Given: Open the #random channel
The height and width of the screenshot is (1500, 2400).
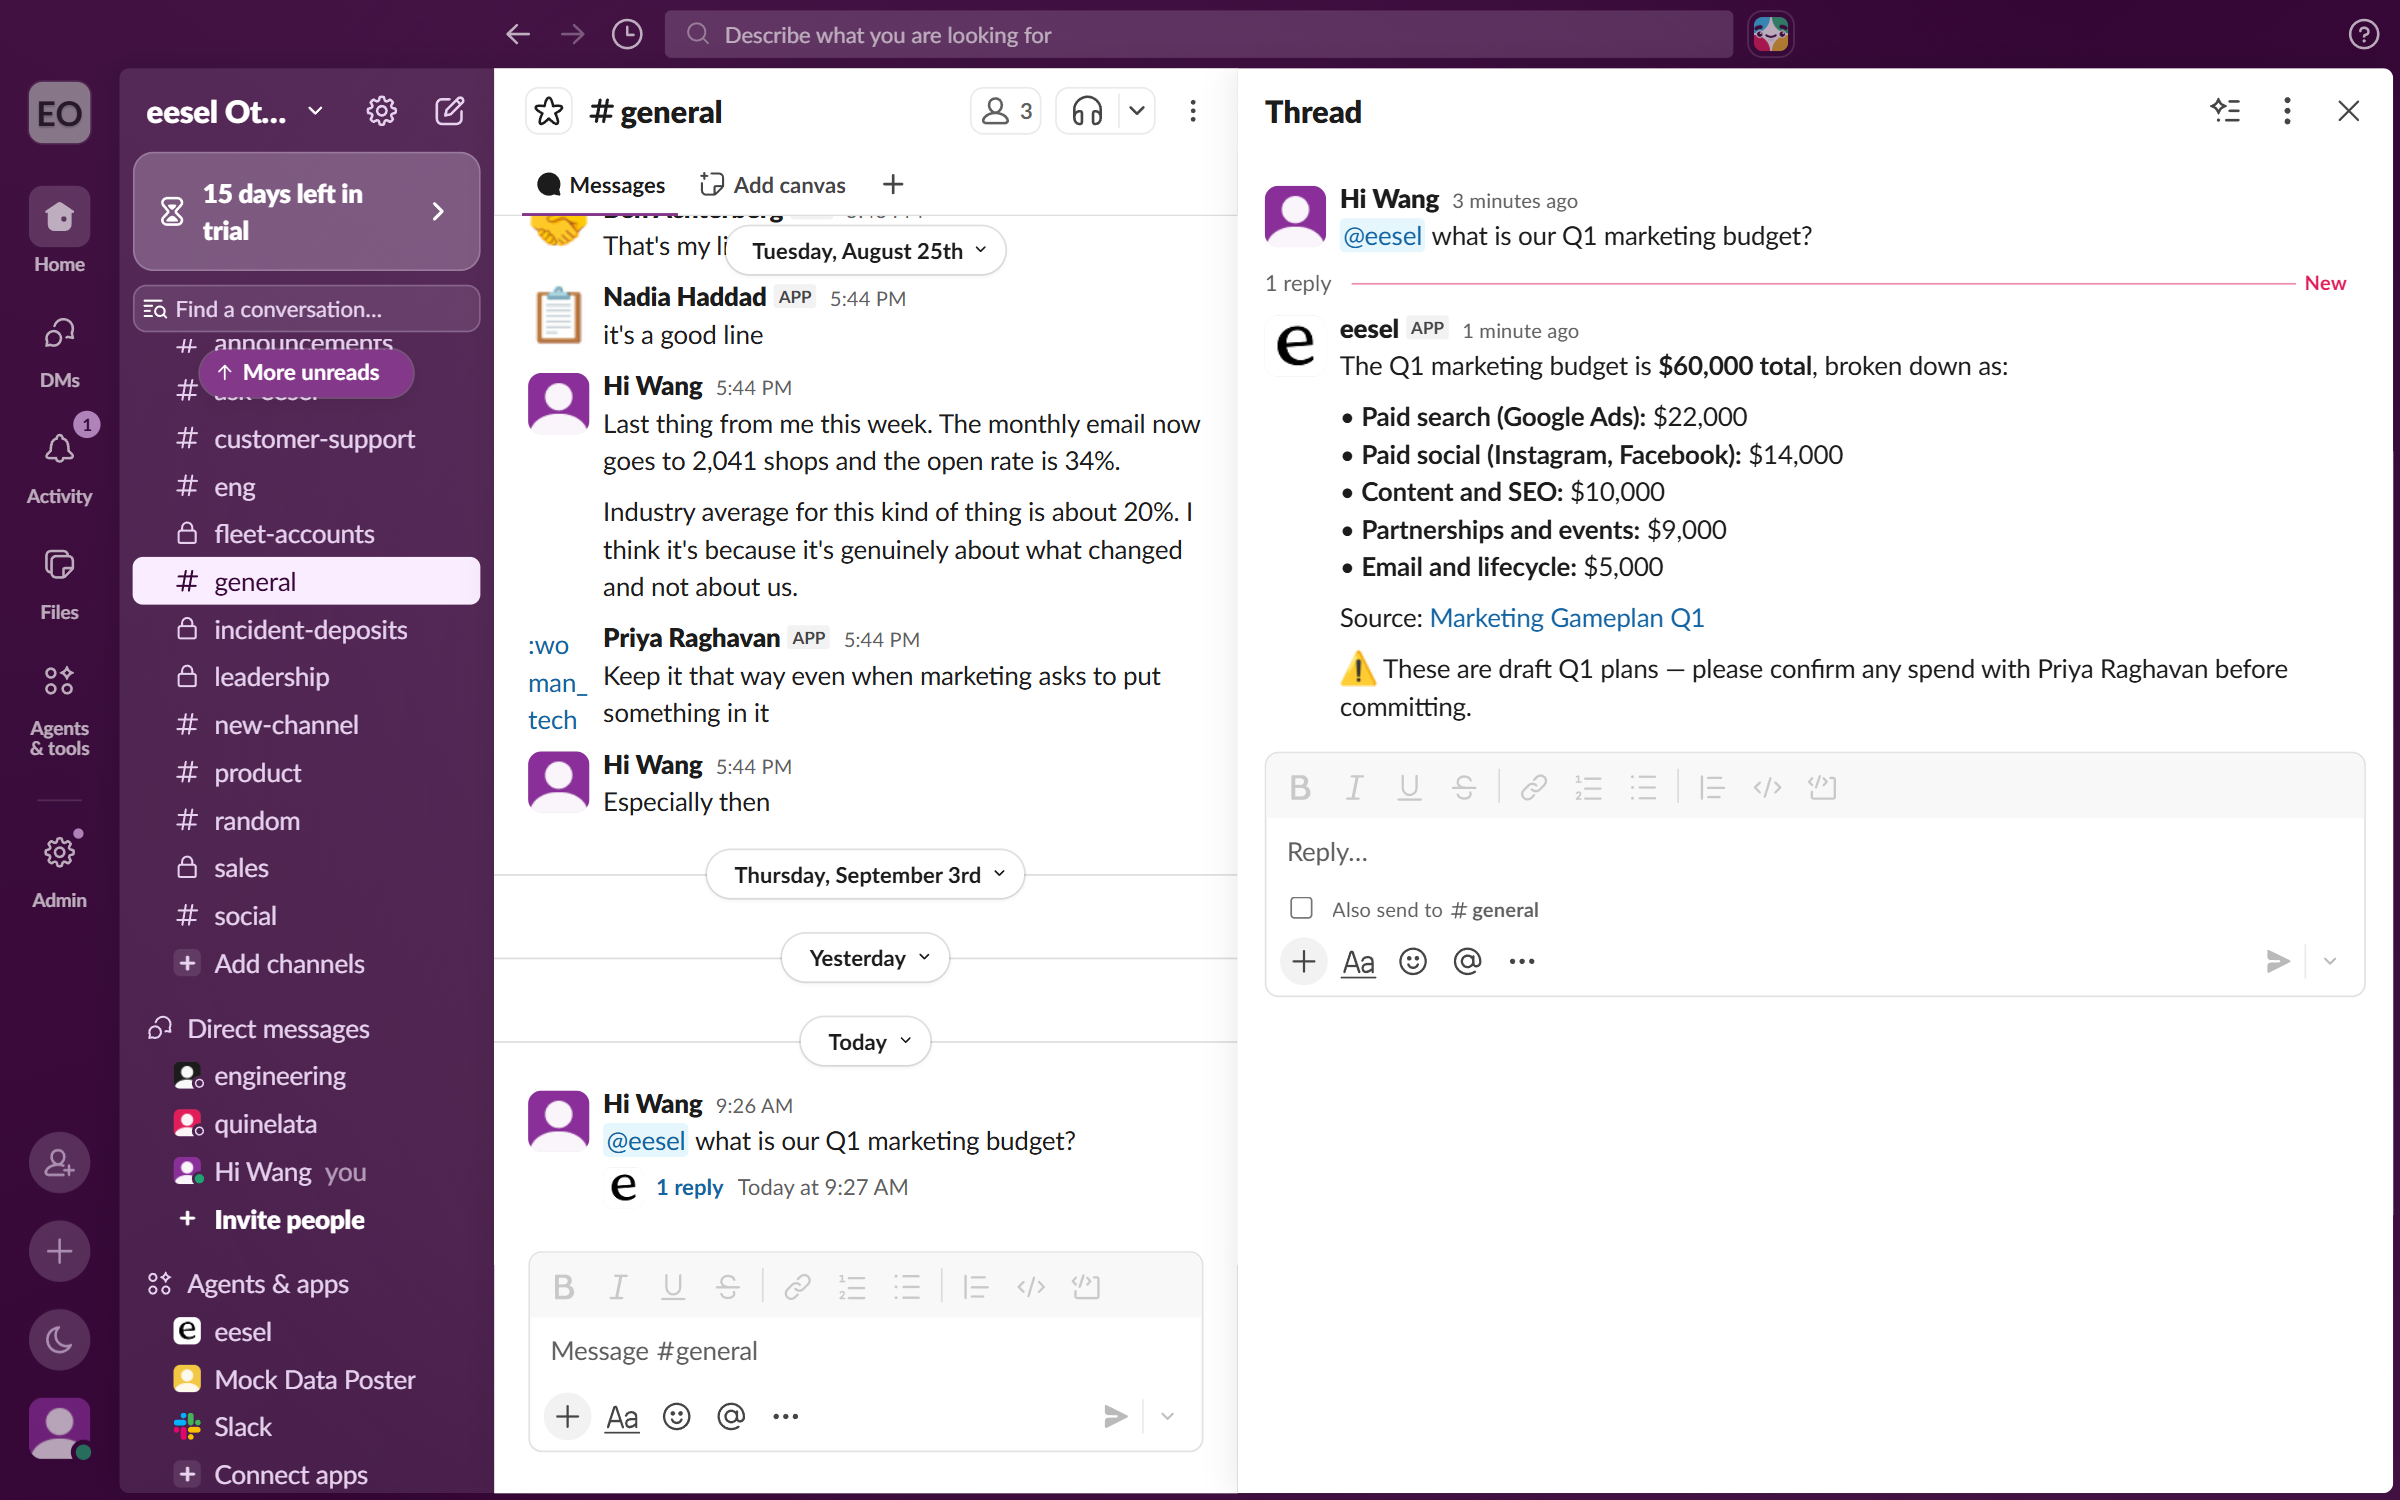Looking at the screenshot, I should point(306,821).
